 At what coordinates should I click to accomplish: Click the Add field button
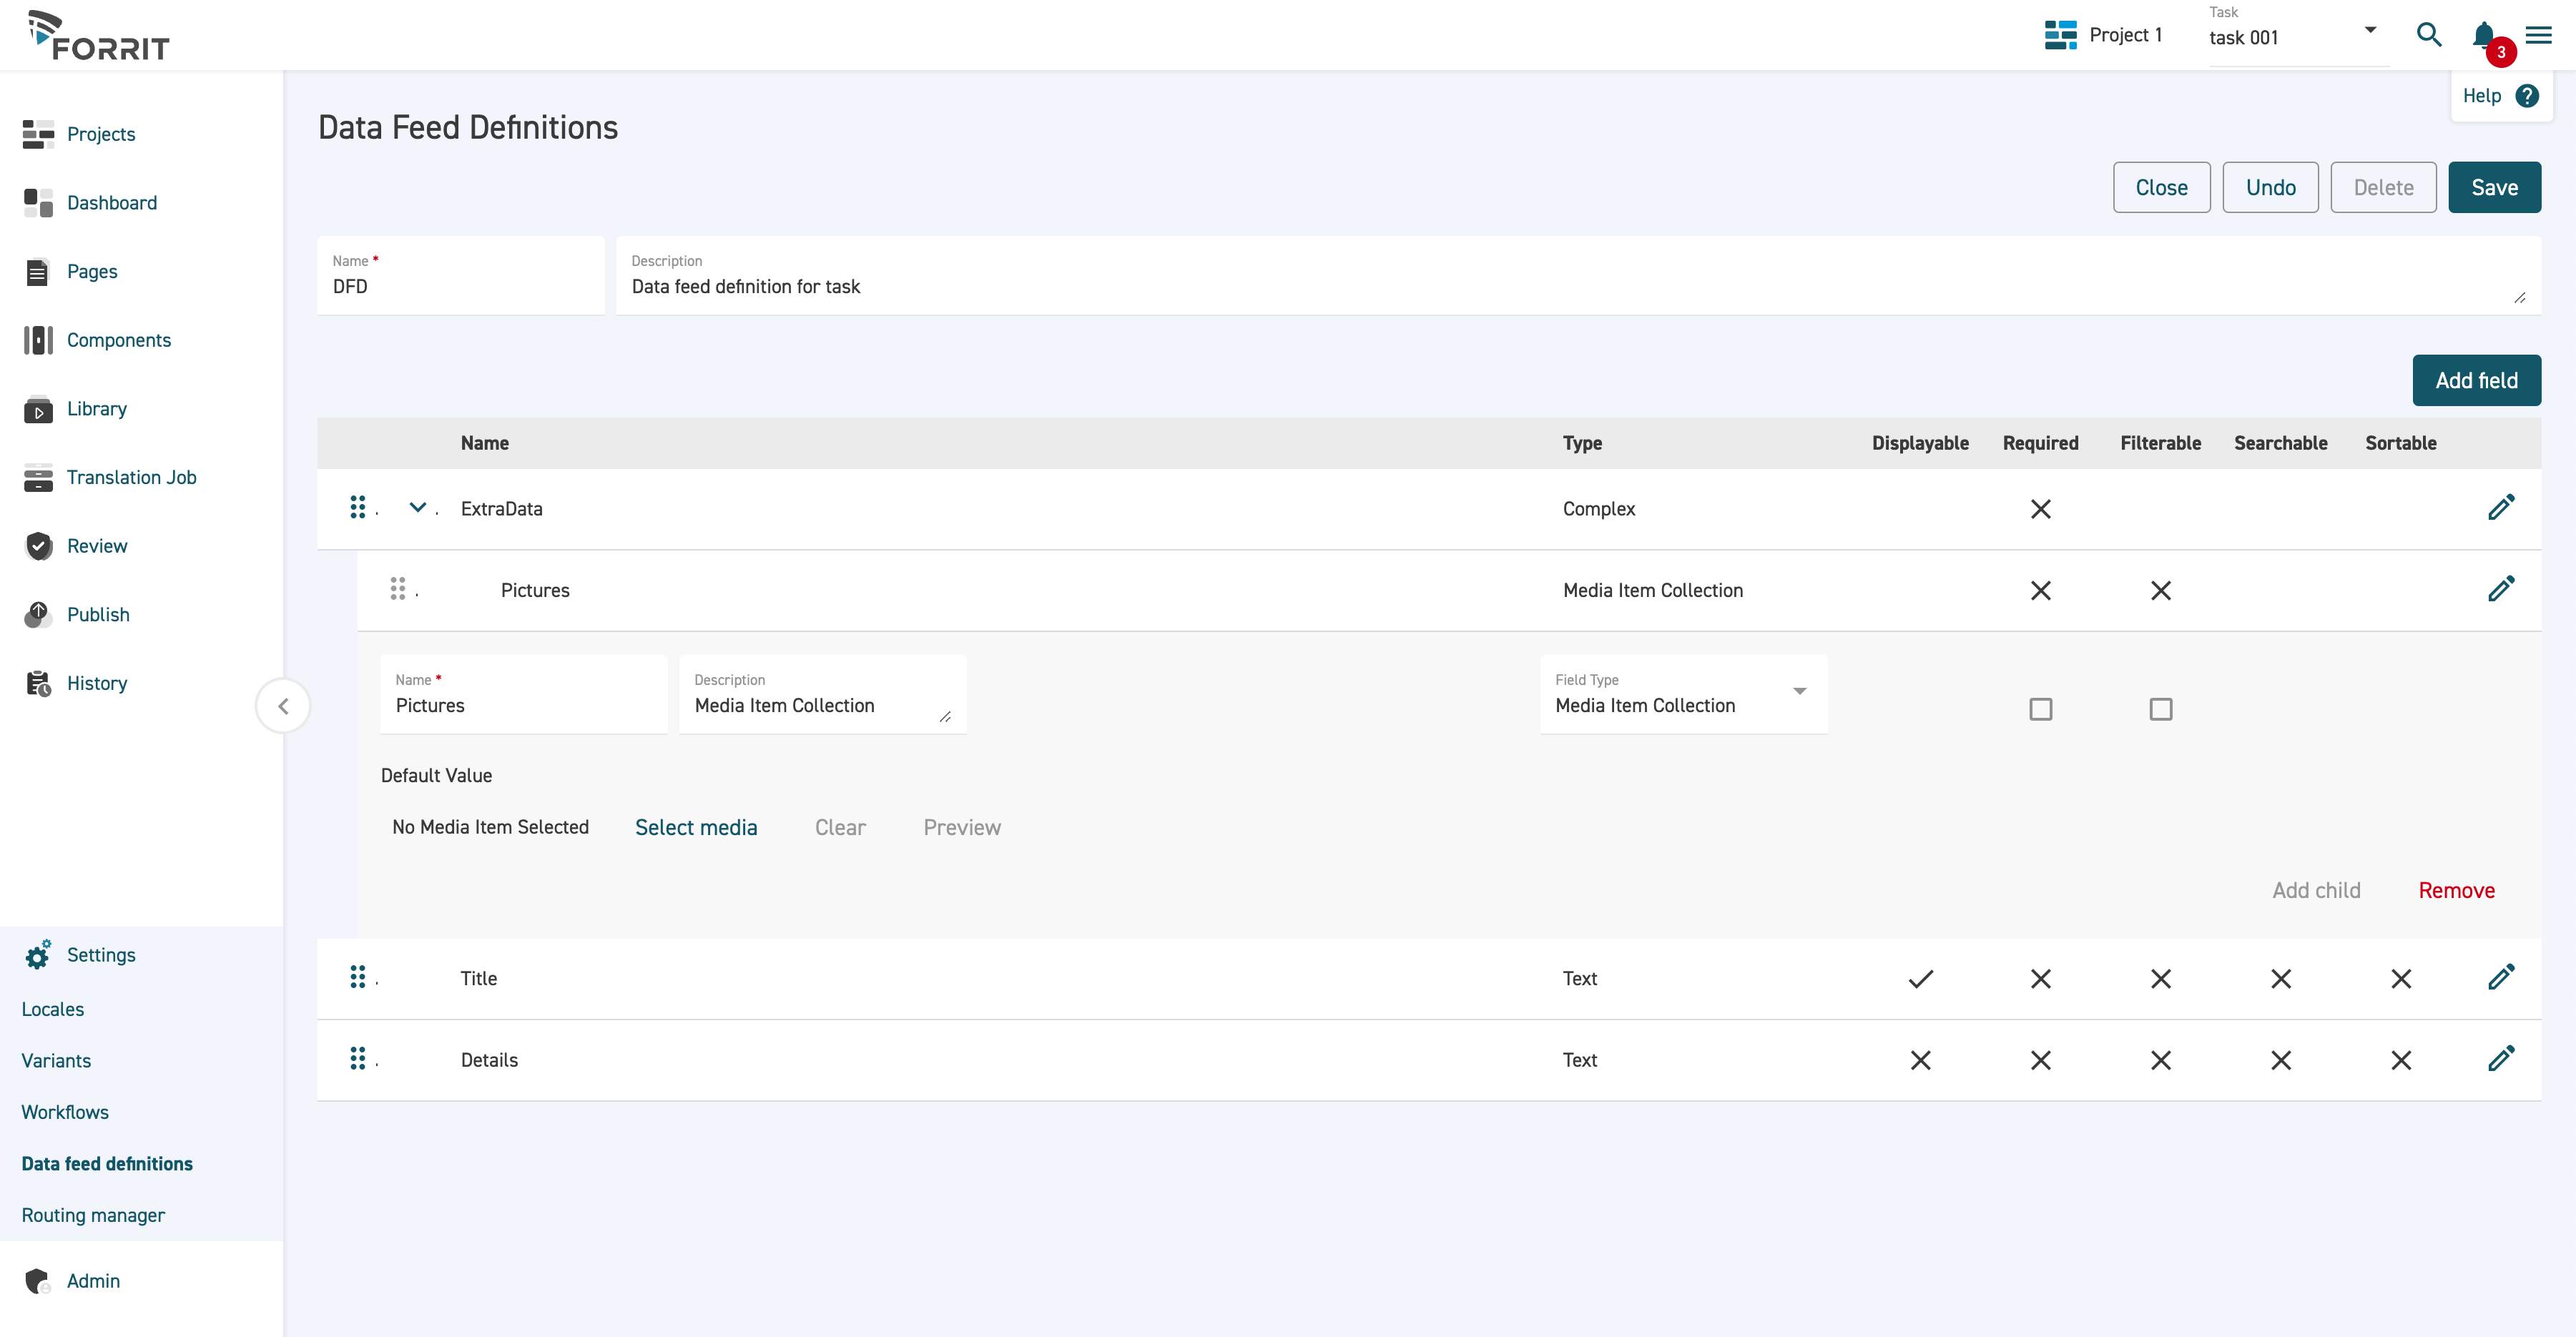pyautogui.click(x=2475, y=380)
